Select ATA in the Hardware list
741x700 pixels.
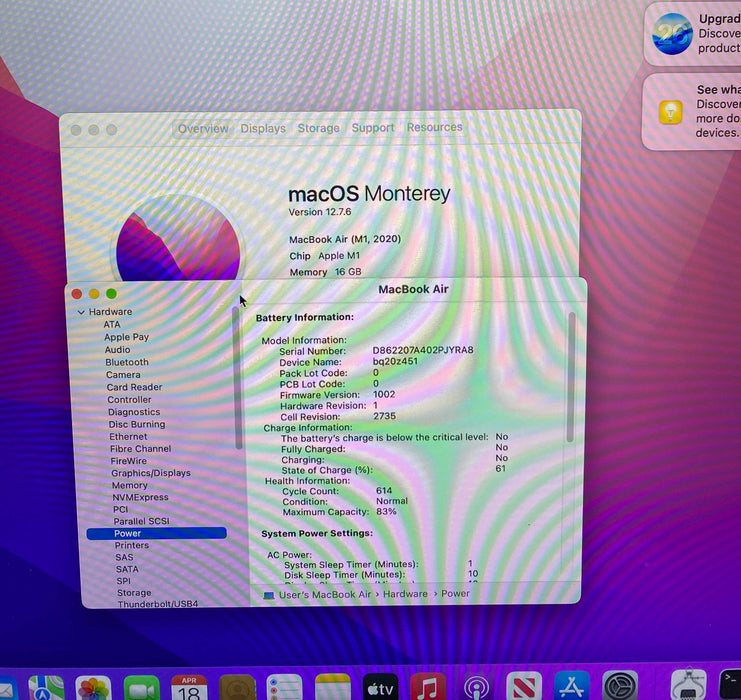point(112,324)
